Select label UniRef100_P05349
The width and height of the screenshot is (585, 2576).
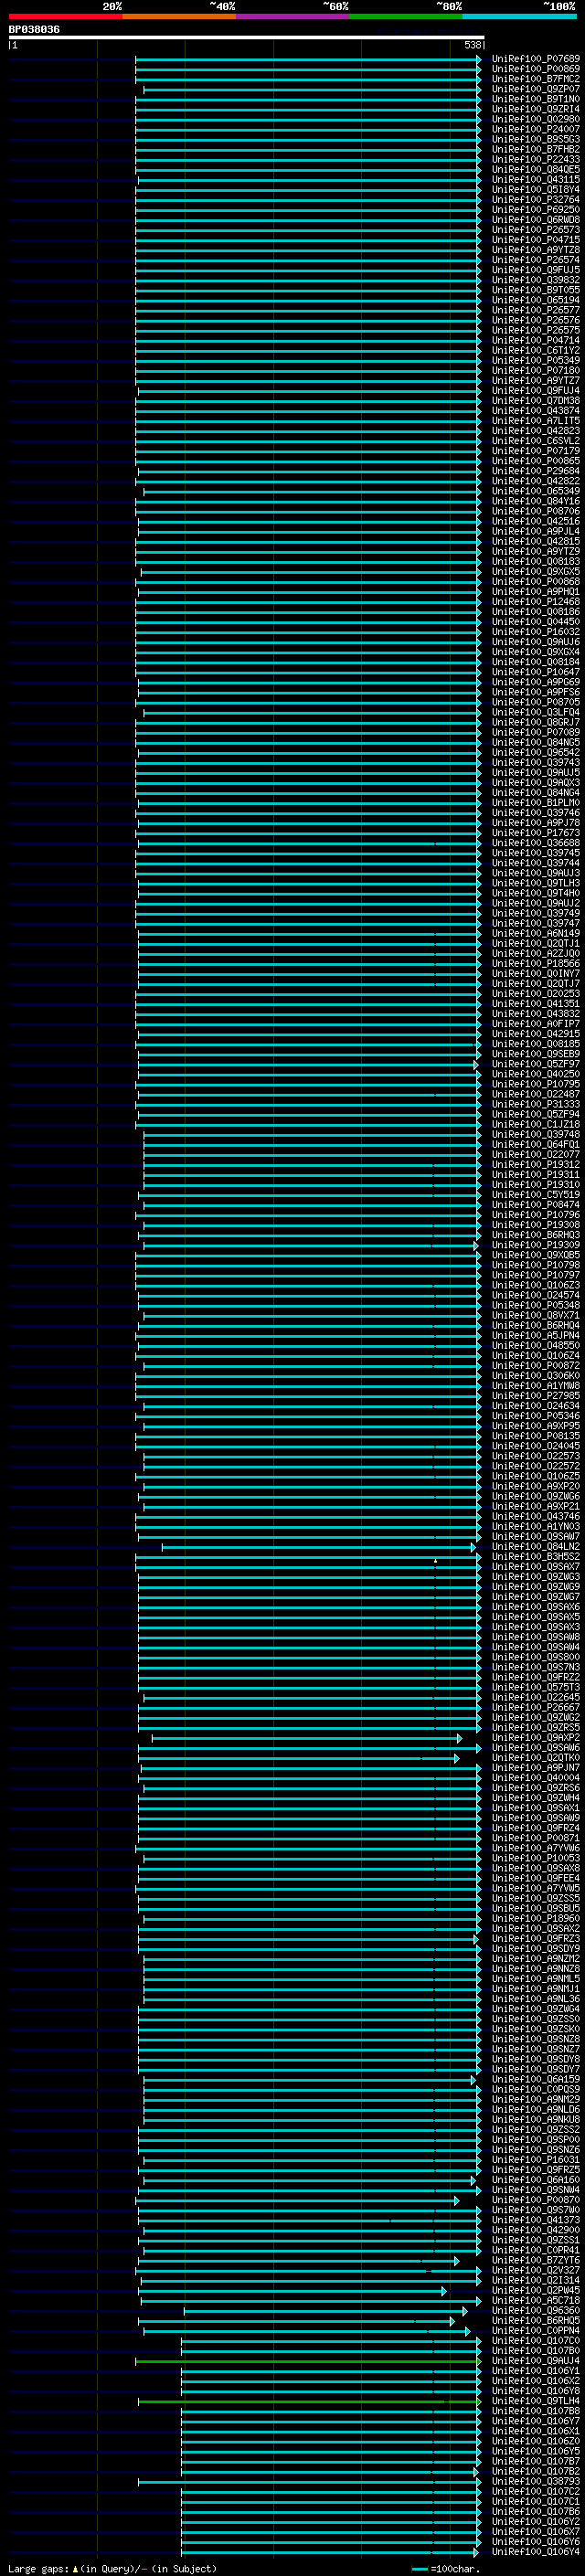[x=536, y=361]
